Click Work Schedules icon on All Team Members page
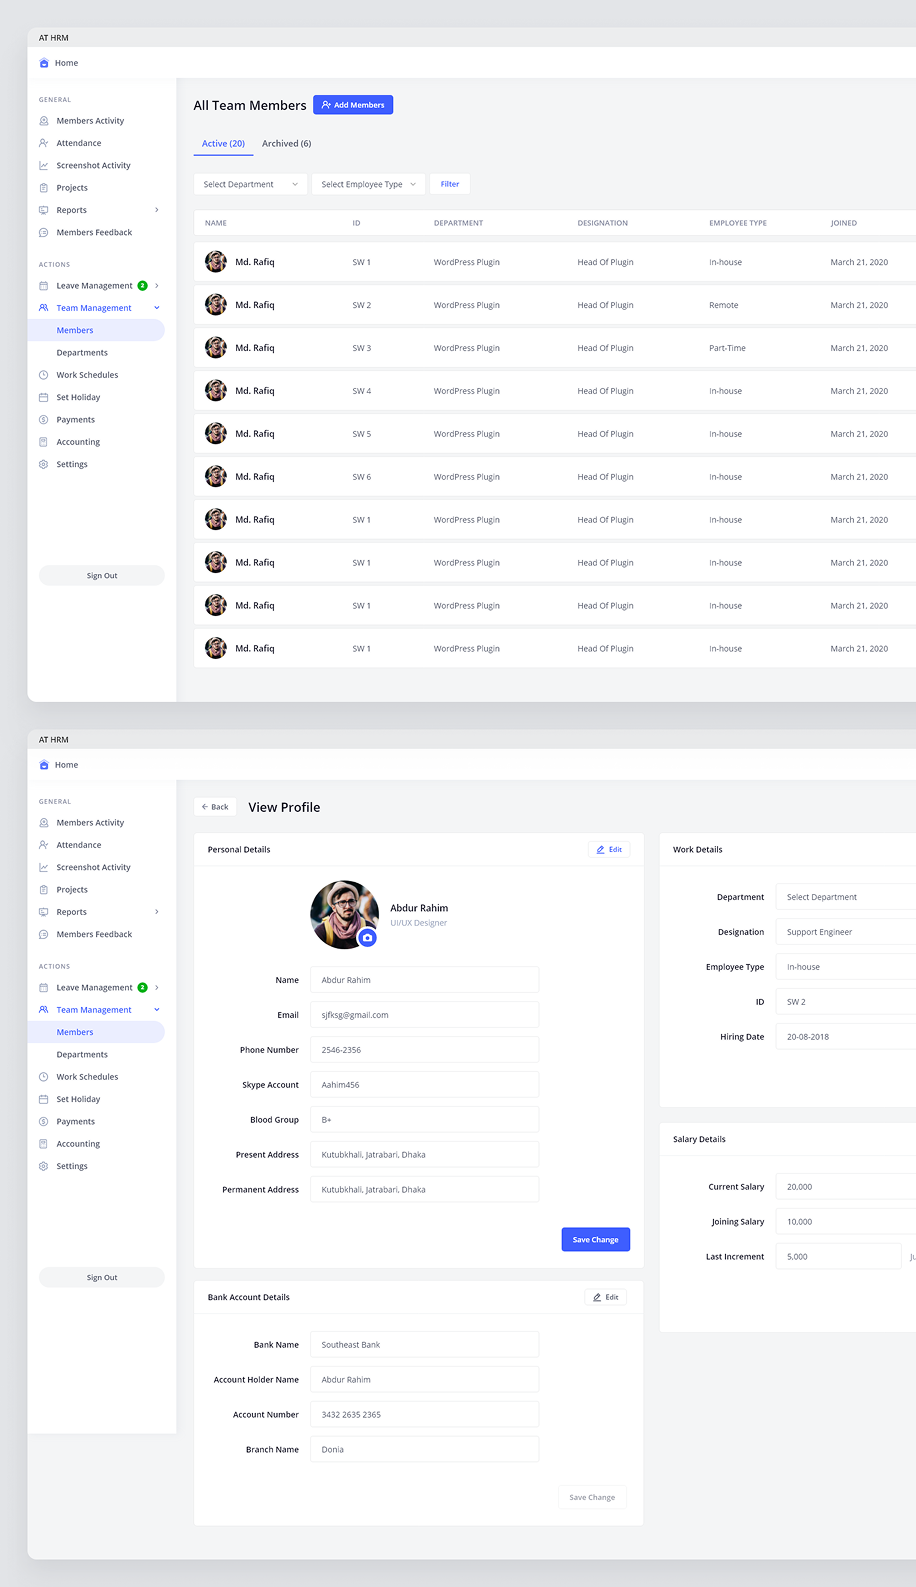This screenshot has width=916, height=1587. (x=43, y=375)
